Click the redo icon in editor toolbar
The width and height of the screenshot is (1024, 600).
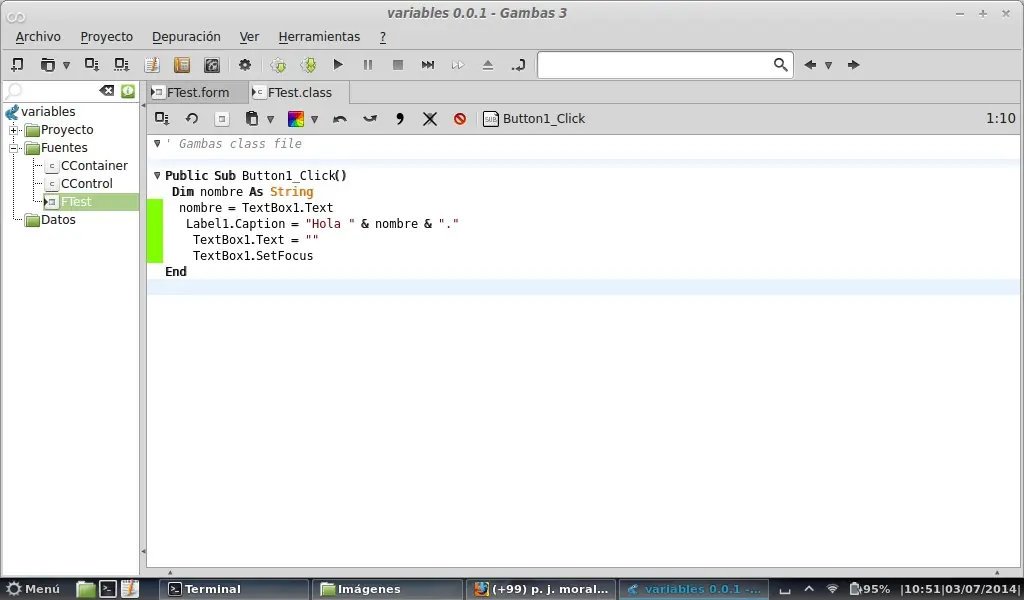(x=370, y=119)
